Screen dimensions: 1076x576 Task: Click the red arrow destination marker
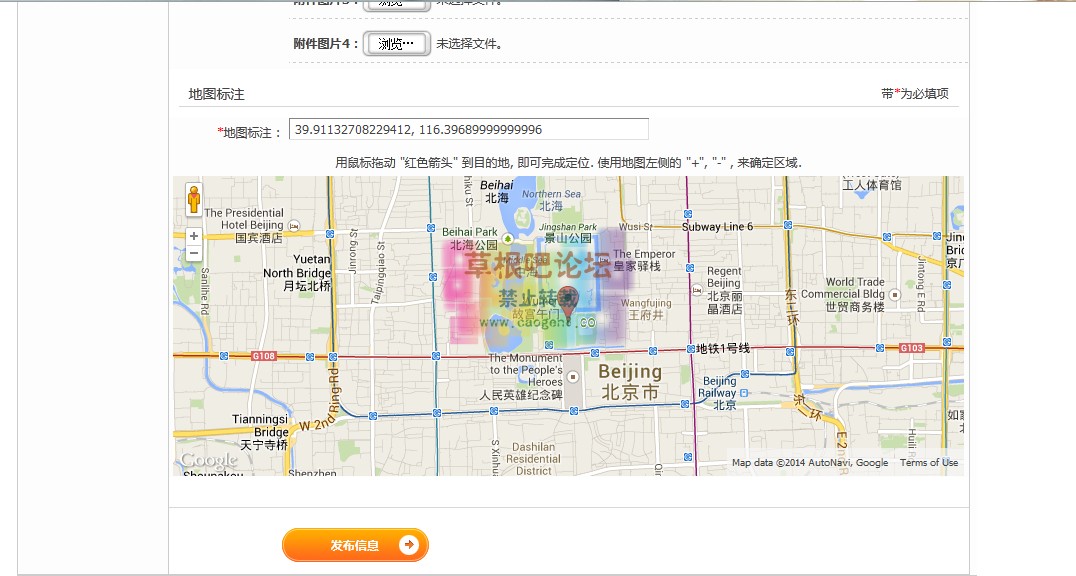click(566, 300)
